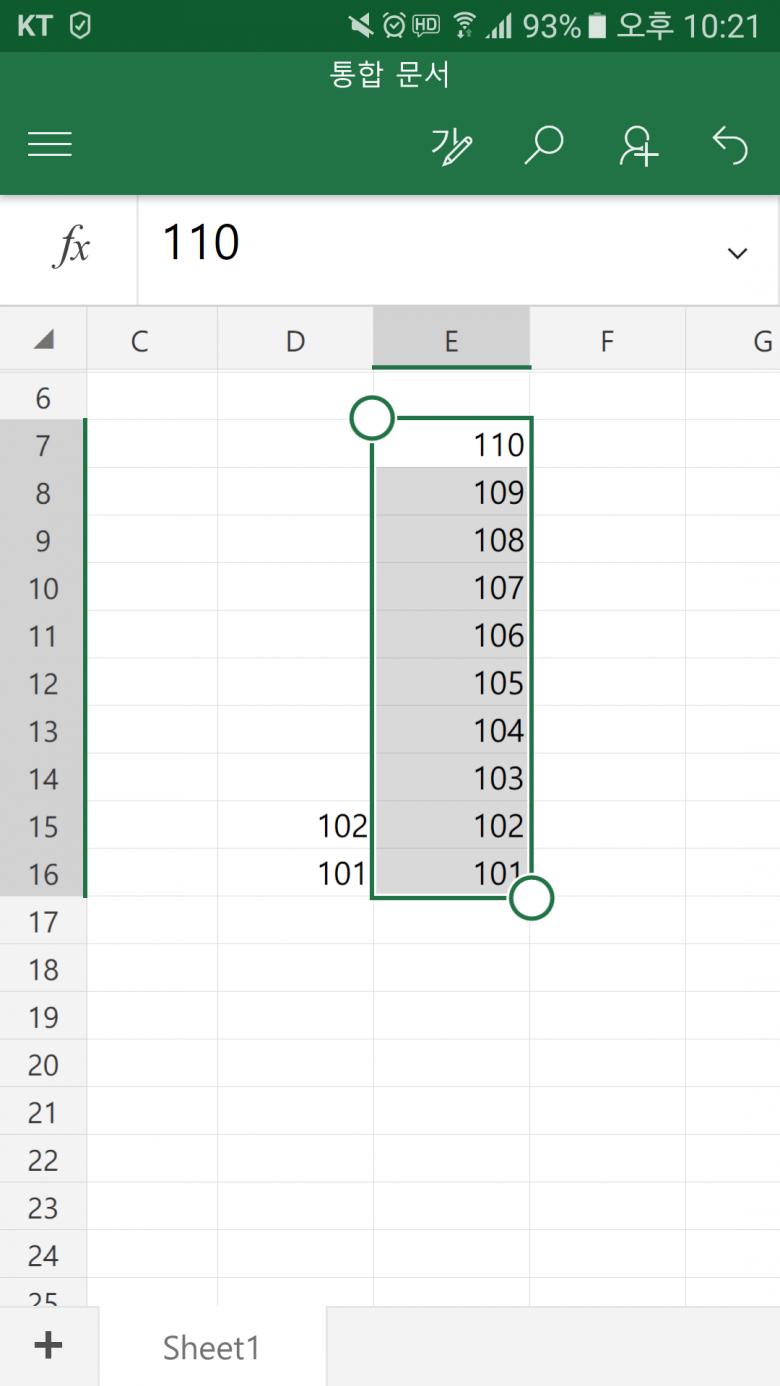The width and height of the screenshot is (780, 1386).
Task: Tap the edit pen ribbon icon
Action: [451, 146]
